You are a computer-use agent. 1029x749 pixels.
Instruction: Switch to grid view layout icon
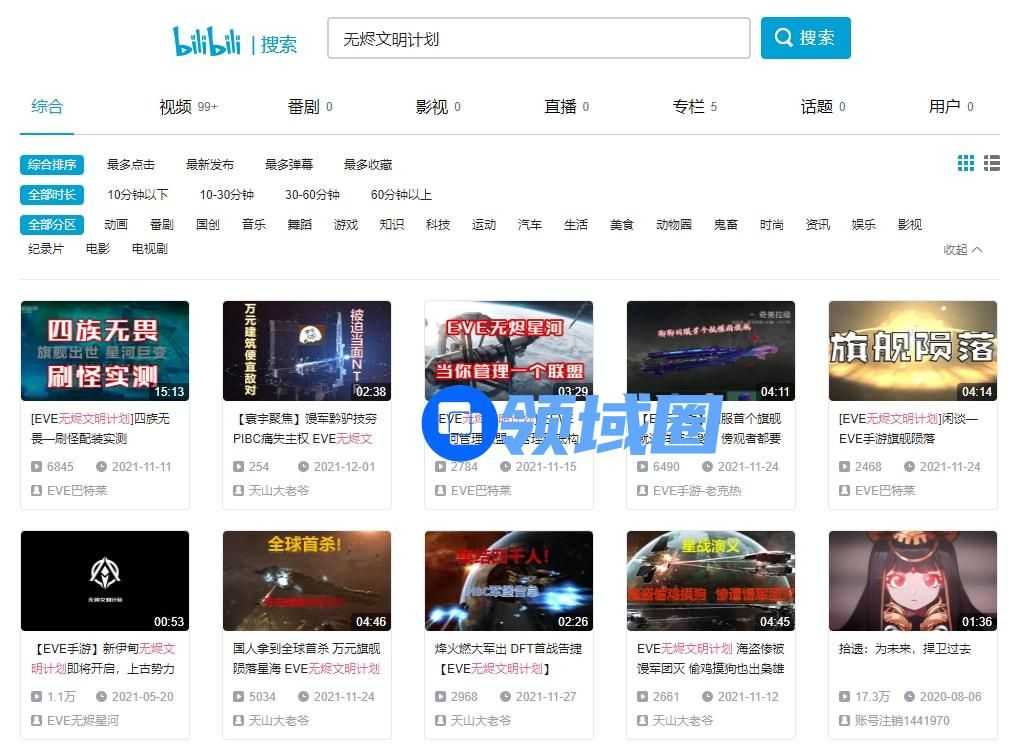[x=965, y=163]
